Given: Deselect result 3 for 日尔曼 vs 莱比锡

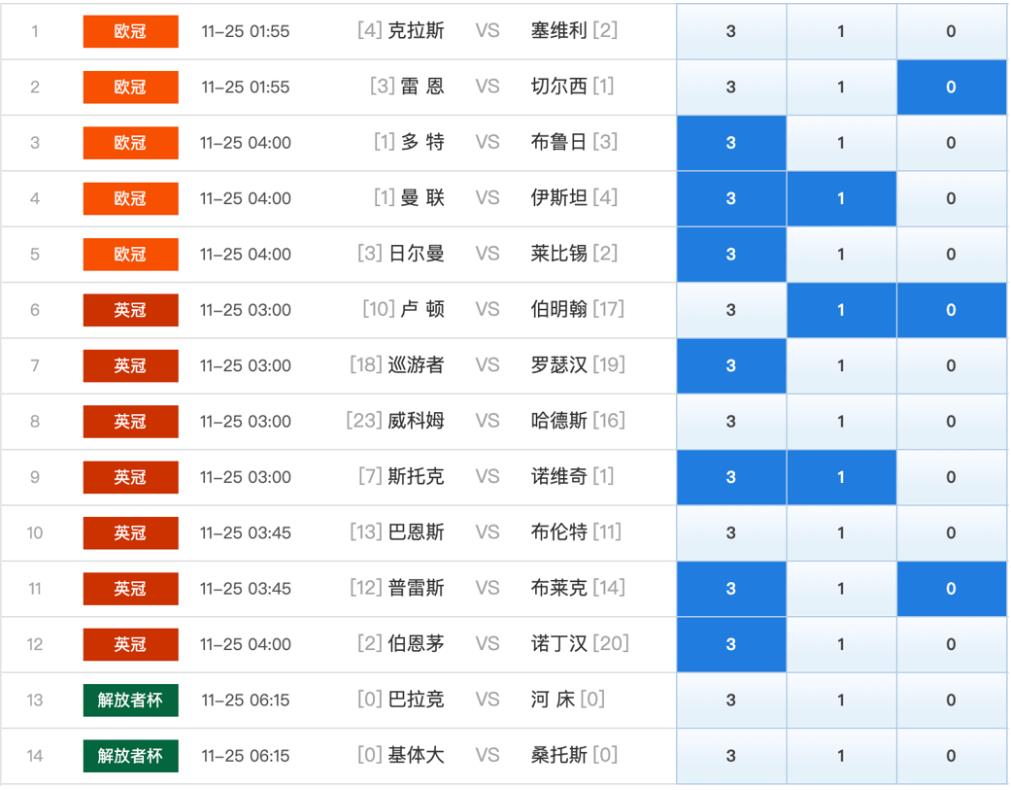Looking at the screenshot, I should point(731,254).
